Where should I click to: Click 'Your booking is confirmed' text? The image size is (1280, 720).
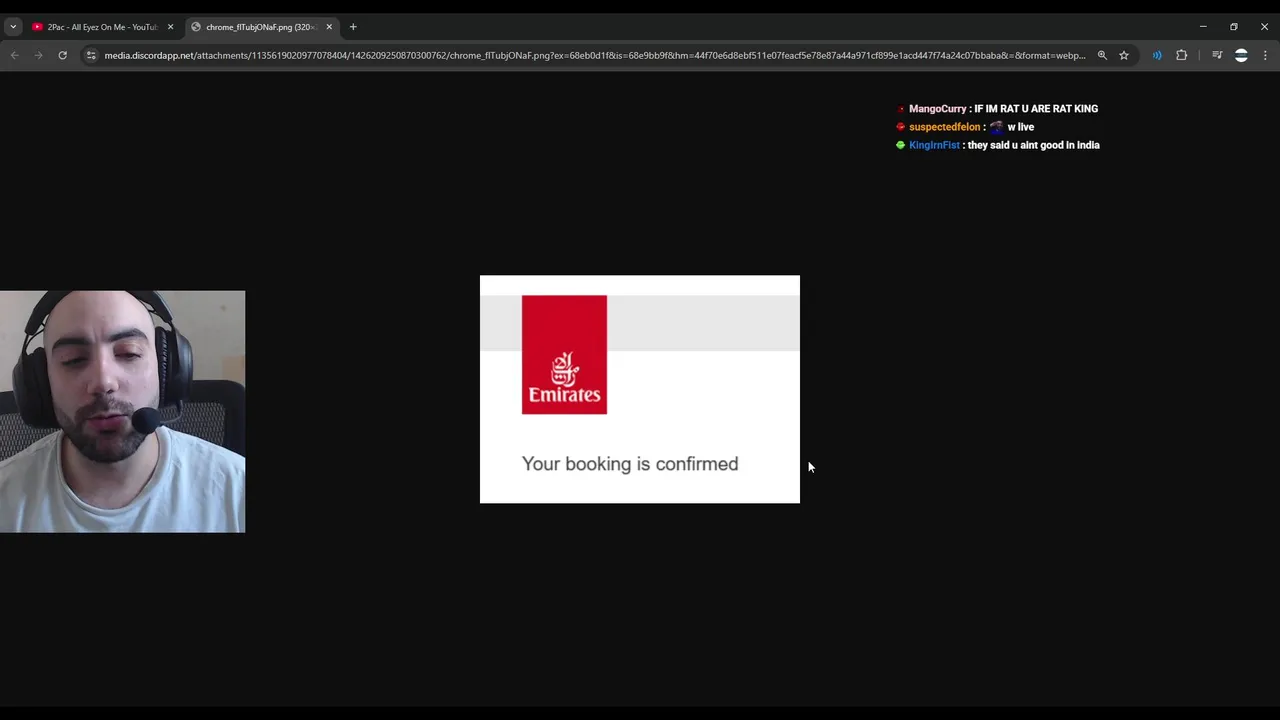click(630, 464)
